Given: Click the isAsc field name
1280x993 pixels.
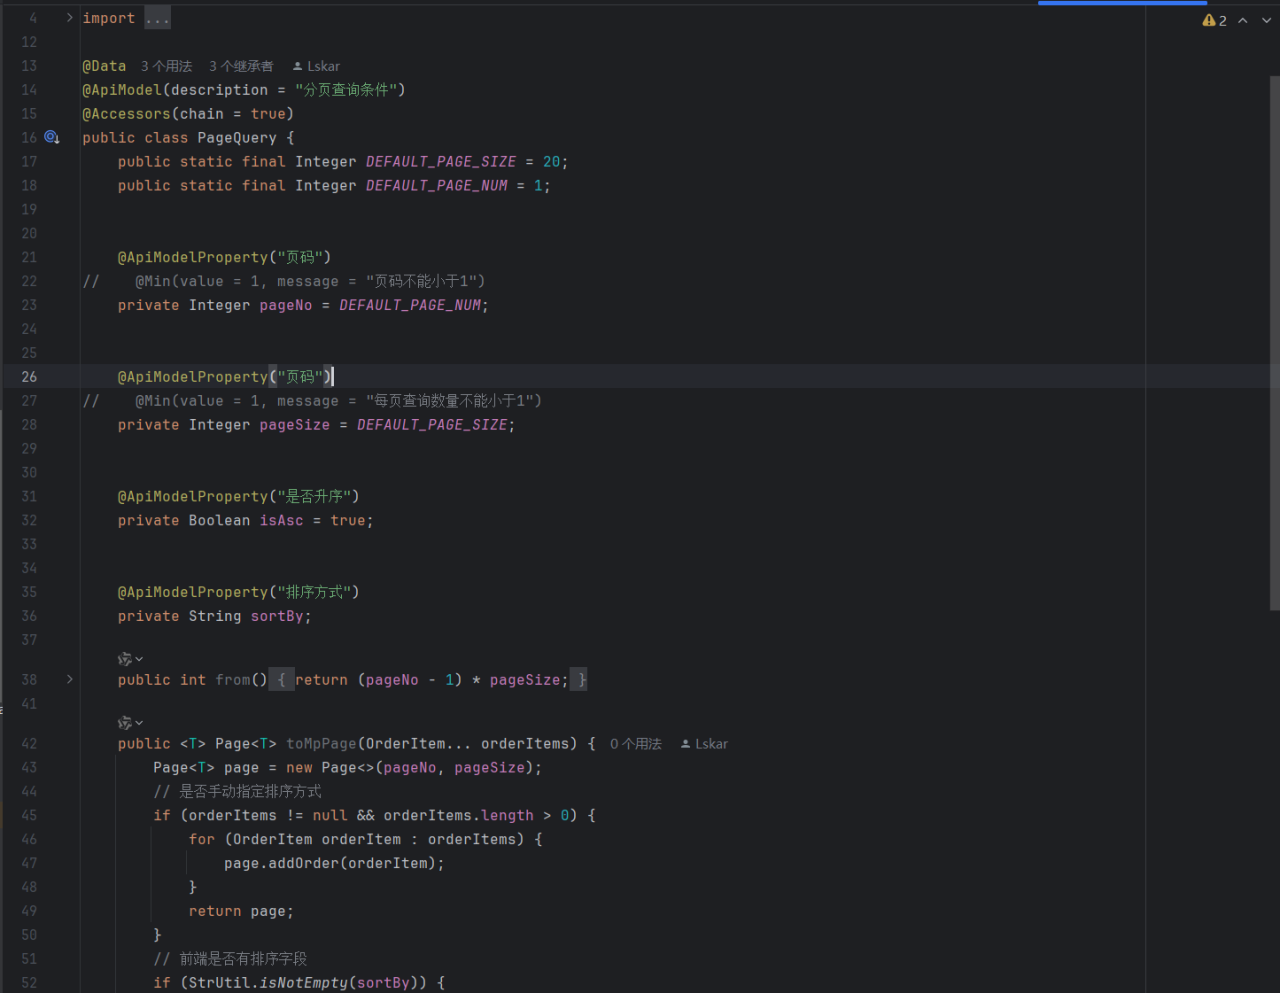Looking at the screenshot, I should click(281, 521).
